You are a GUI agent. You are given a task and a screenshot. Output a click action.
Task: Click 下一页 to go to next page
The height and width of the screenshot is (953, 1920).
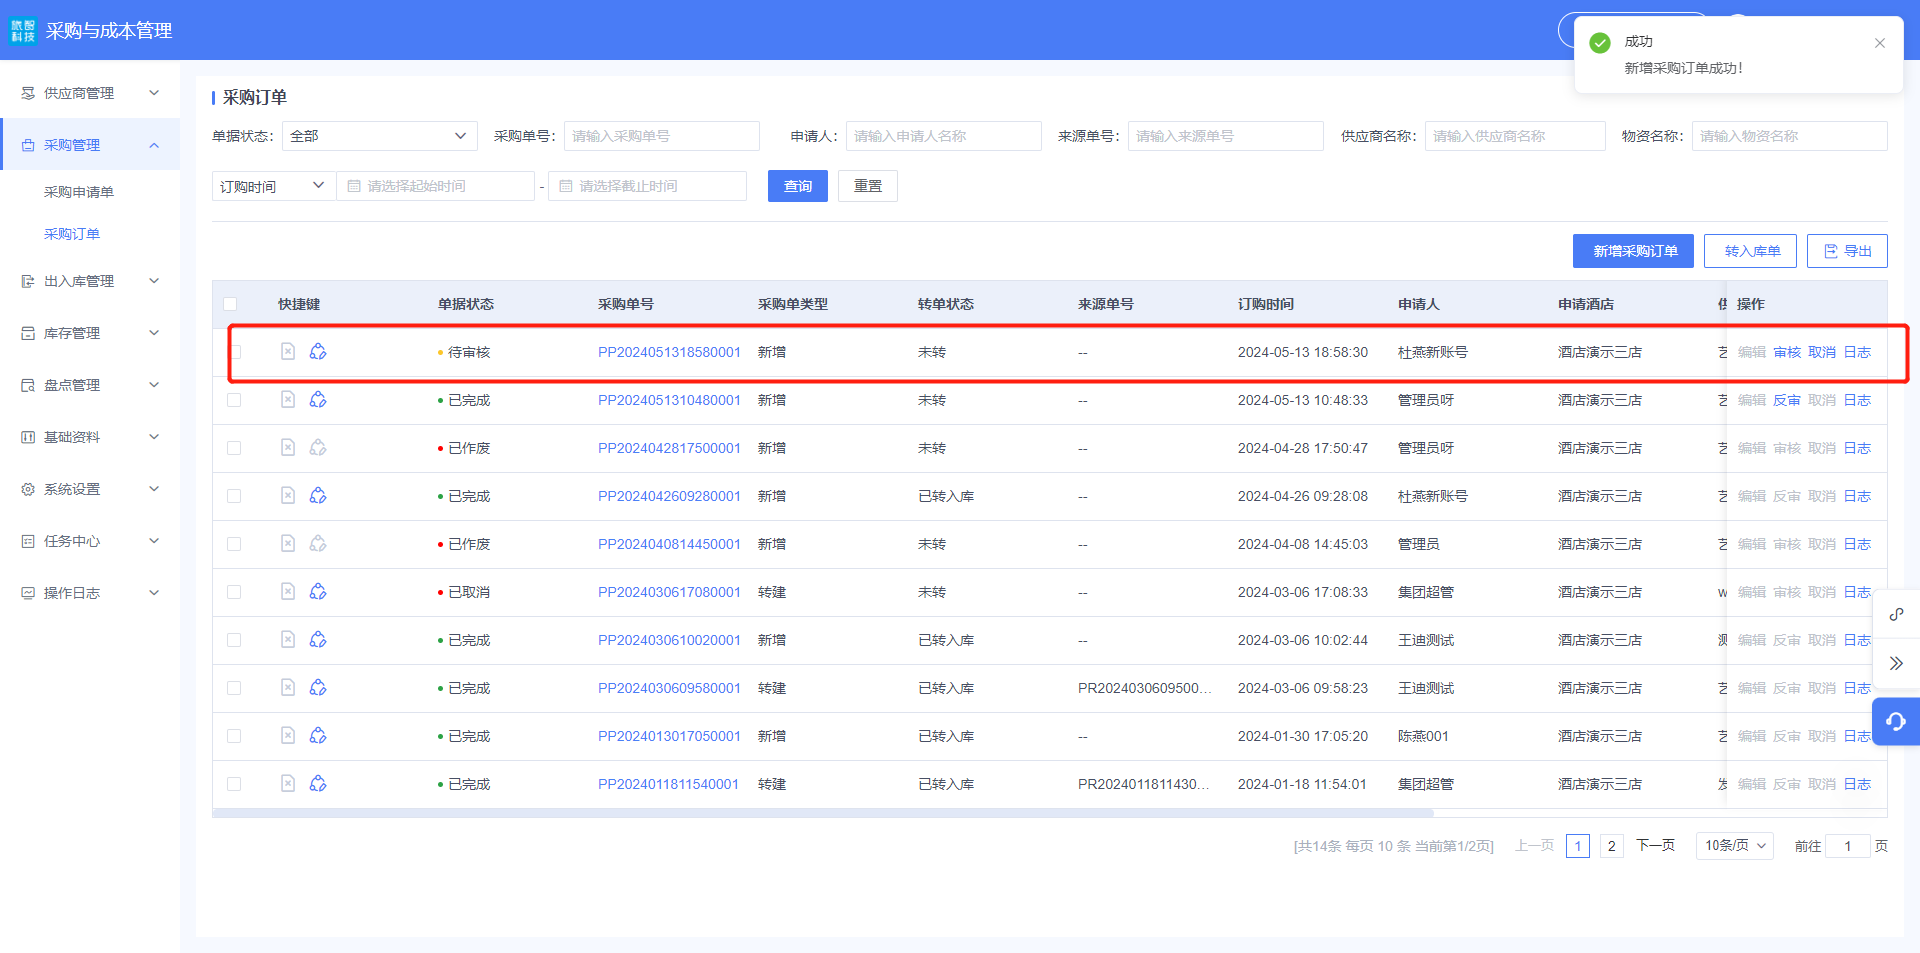1655,846
